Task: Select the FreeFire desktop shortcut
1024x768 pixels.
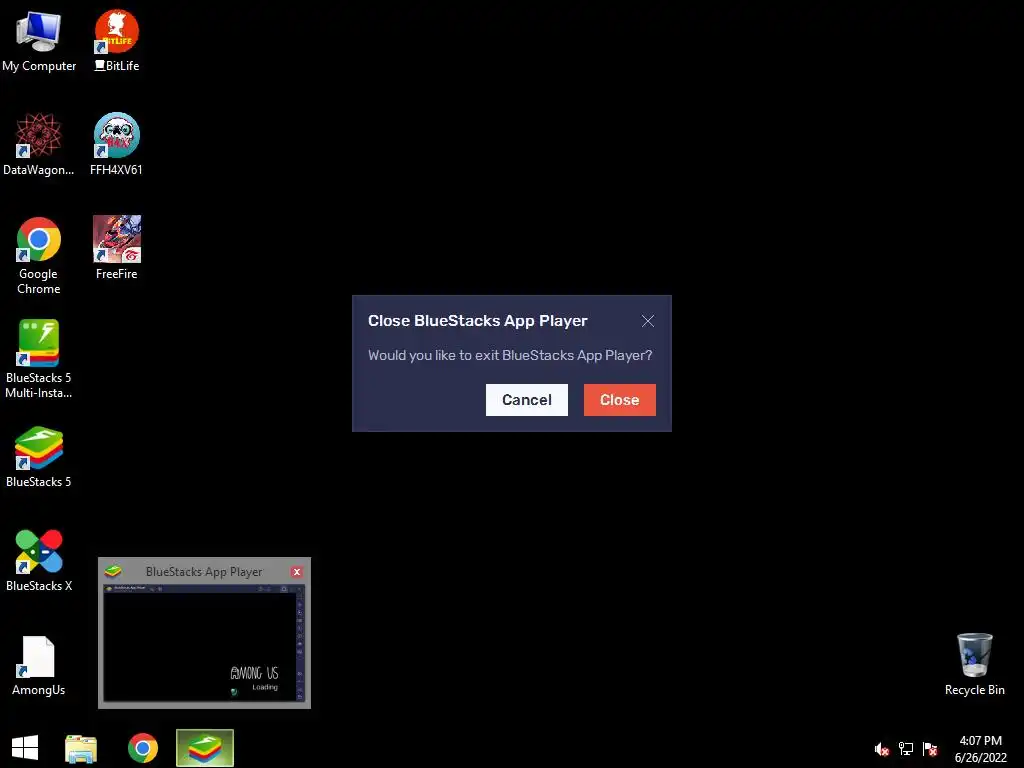Action: pyautogui.click(x=116, y=248)
